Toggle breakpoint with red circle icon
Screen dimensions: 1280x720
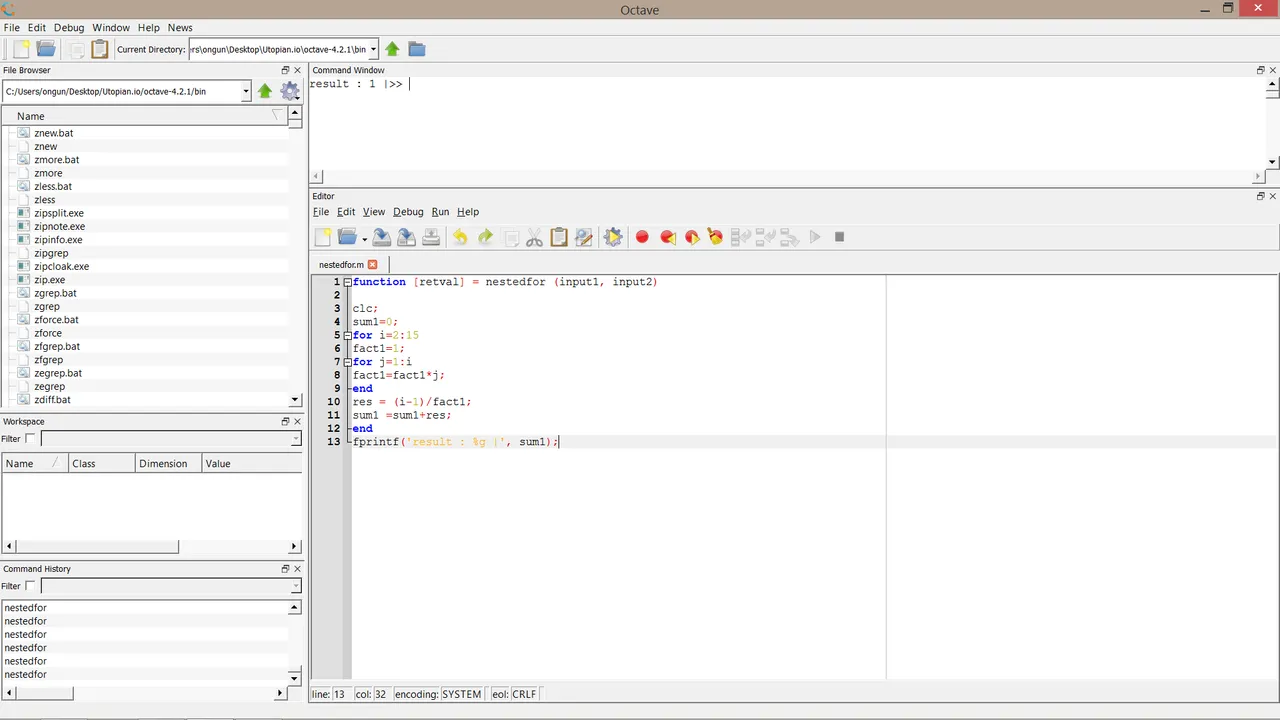pos(642,237)
